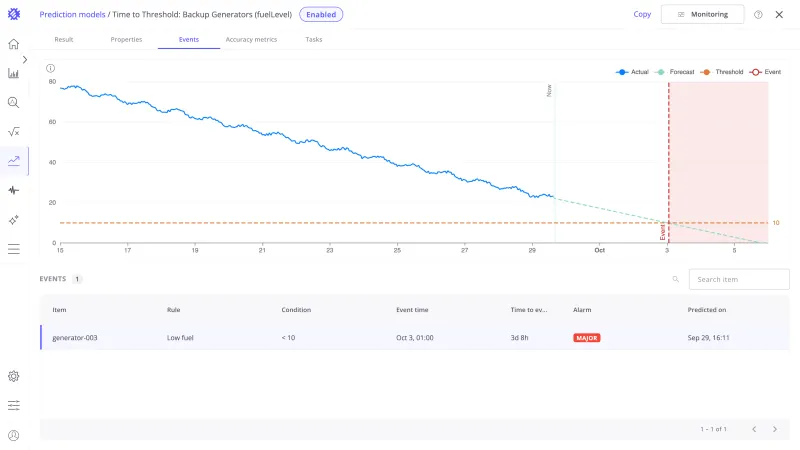Expand the sidebar with the chevron arrow
The image size is (800, 450).
24,60
